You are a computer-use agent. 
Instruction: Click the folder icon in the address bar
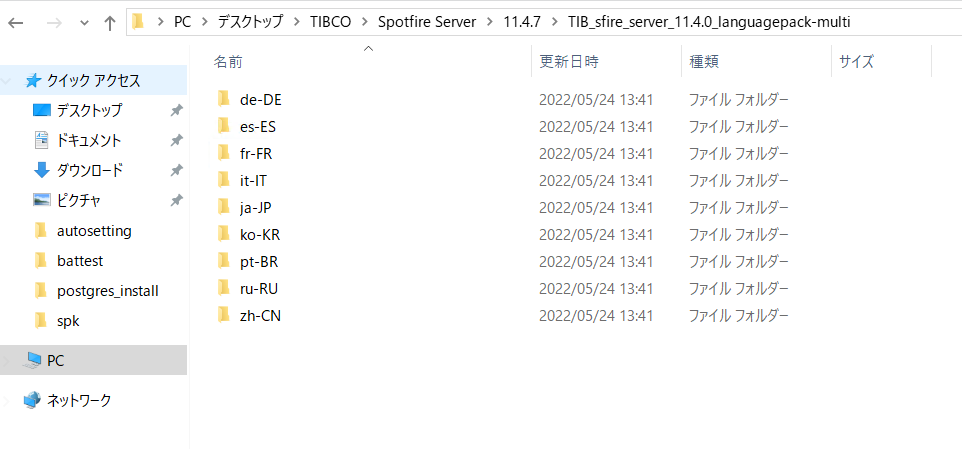[138, 22]
